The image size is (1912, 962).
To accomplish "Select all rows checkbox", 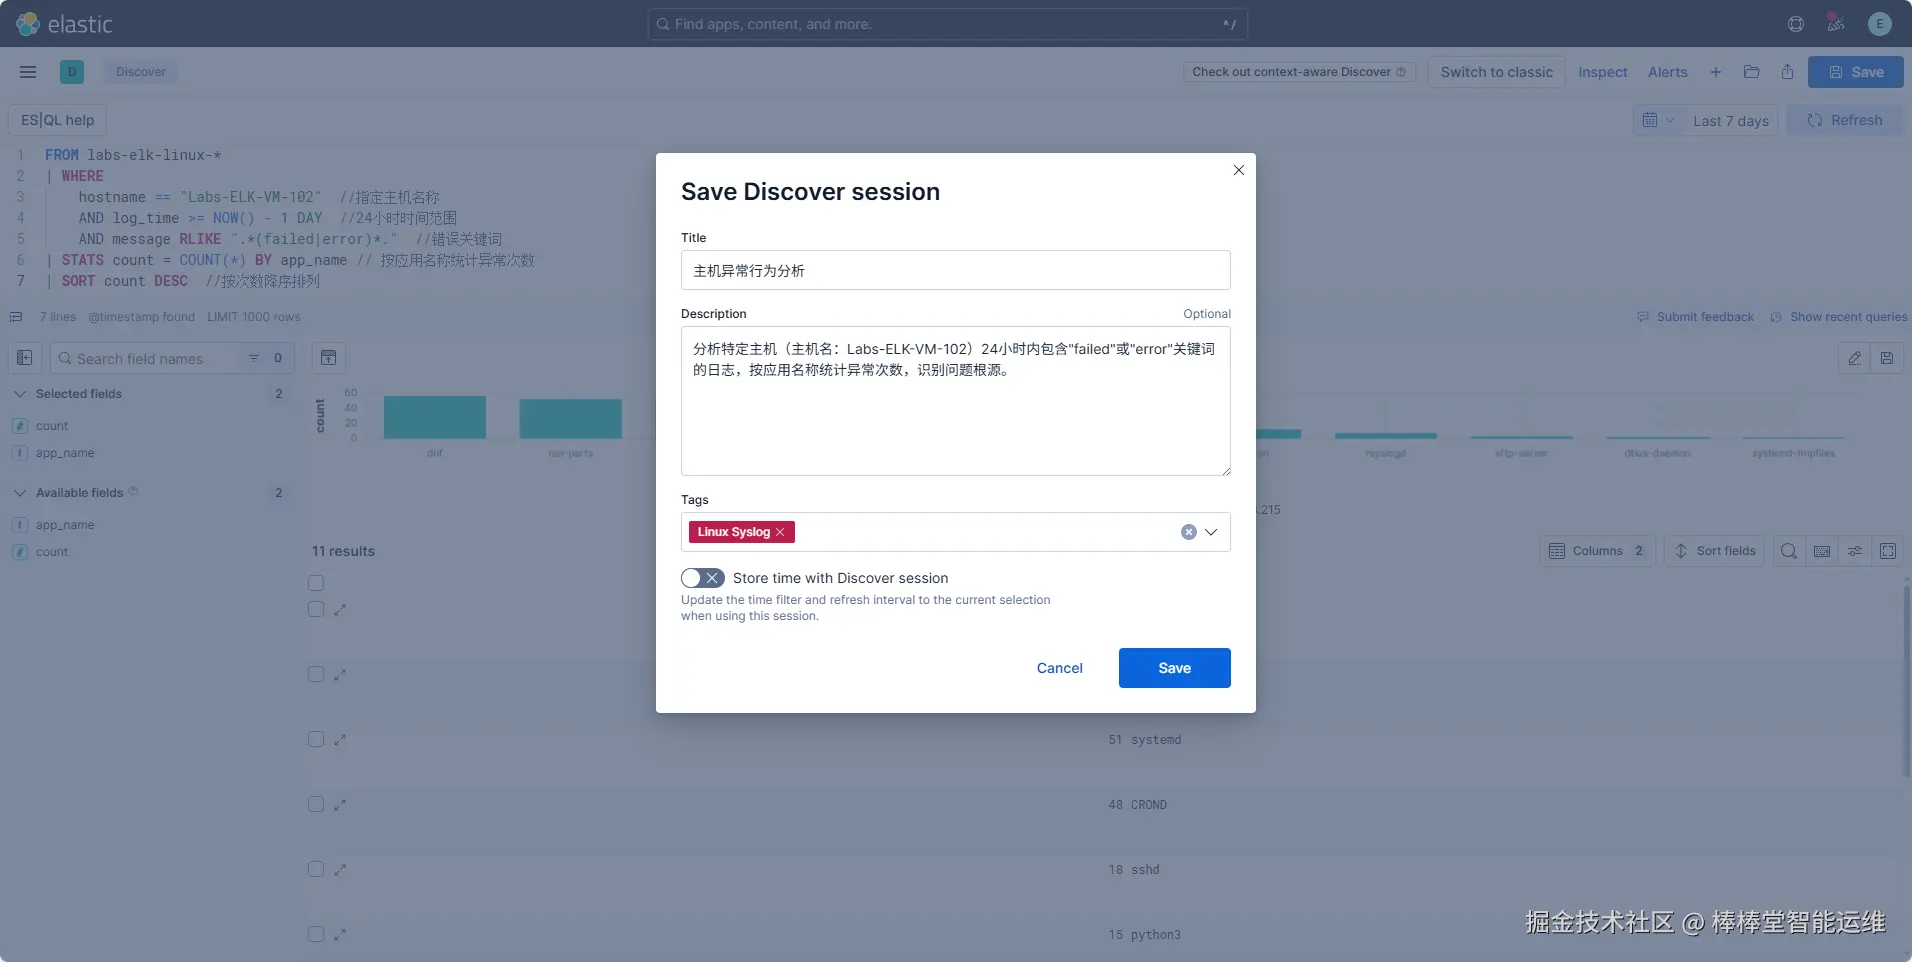I will [x=316, y=583].
